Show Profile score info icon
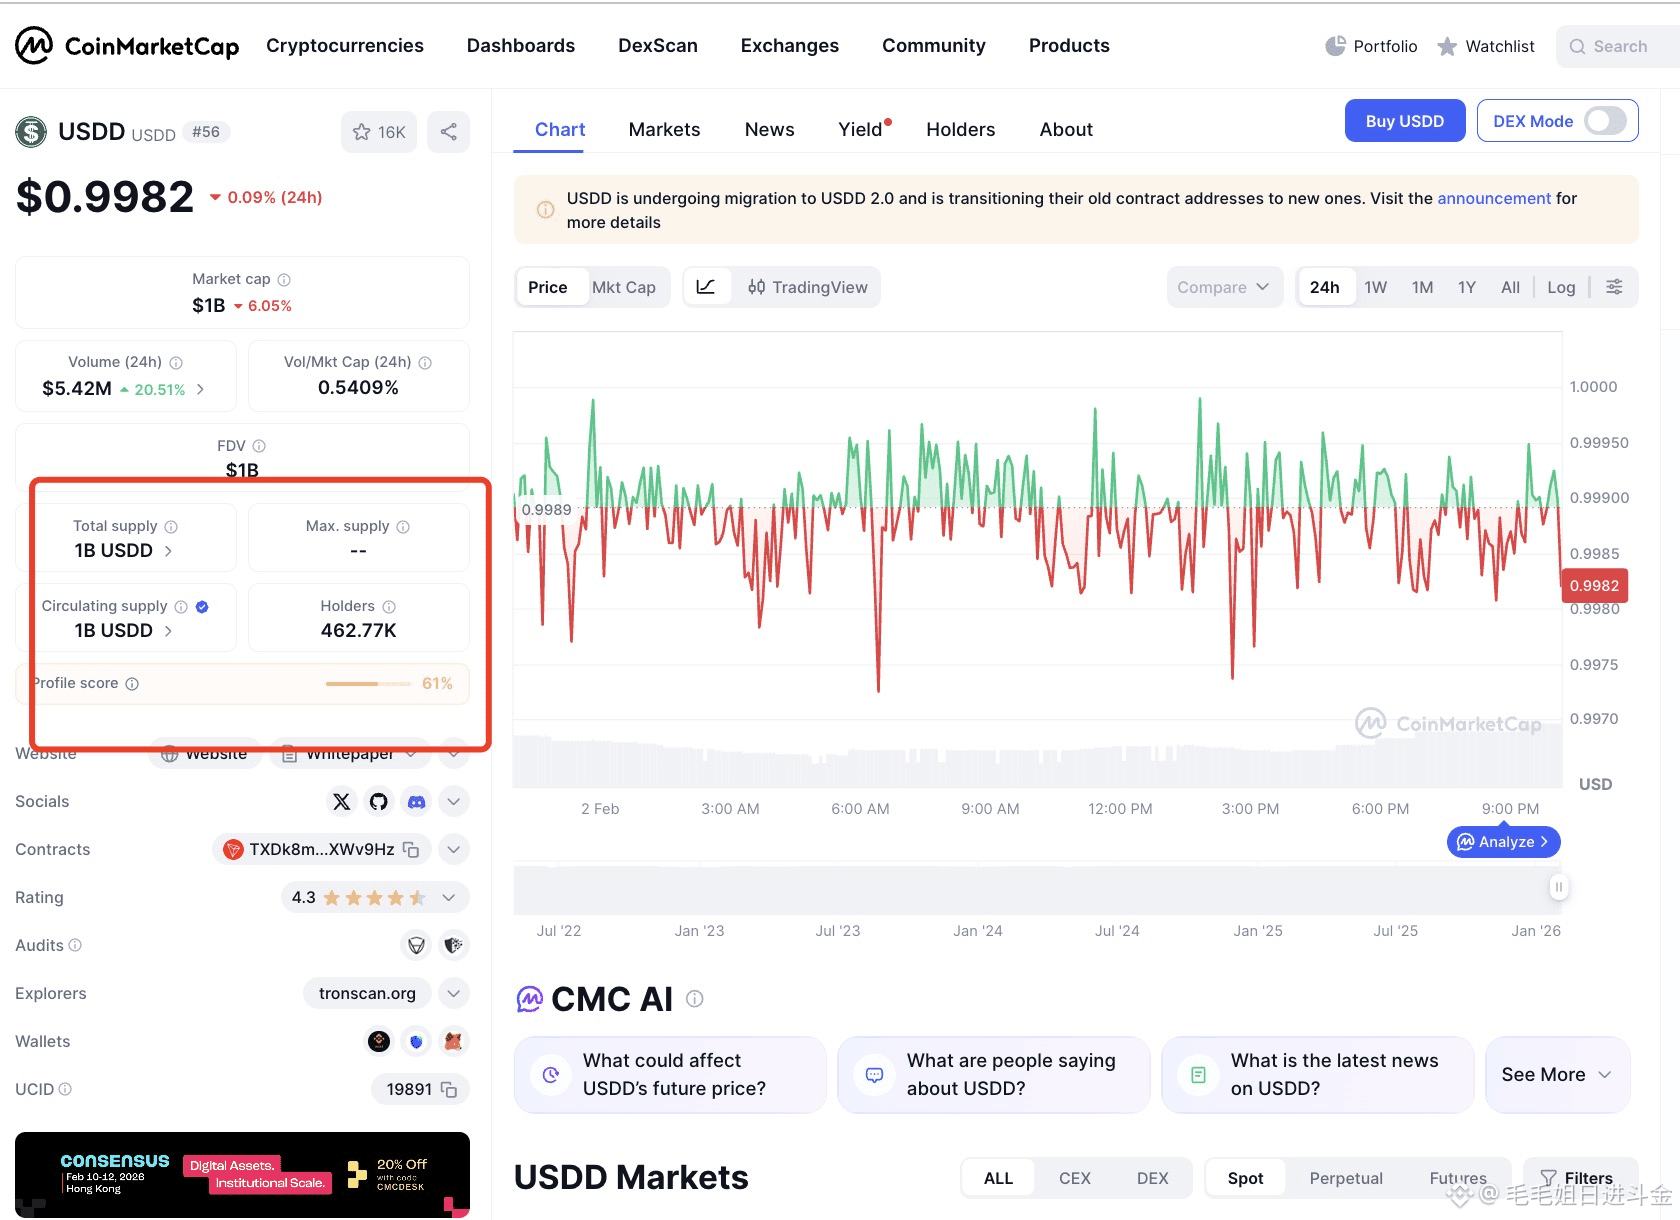Screen dimensions: 1680x1220 click(132, 684)
